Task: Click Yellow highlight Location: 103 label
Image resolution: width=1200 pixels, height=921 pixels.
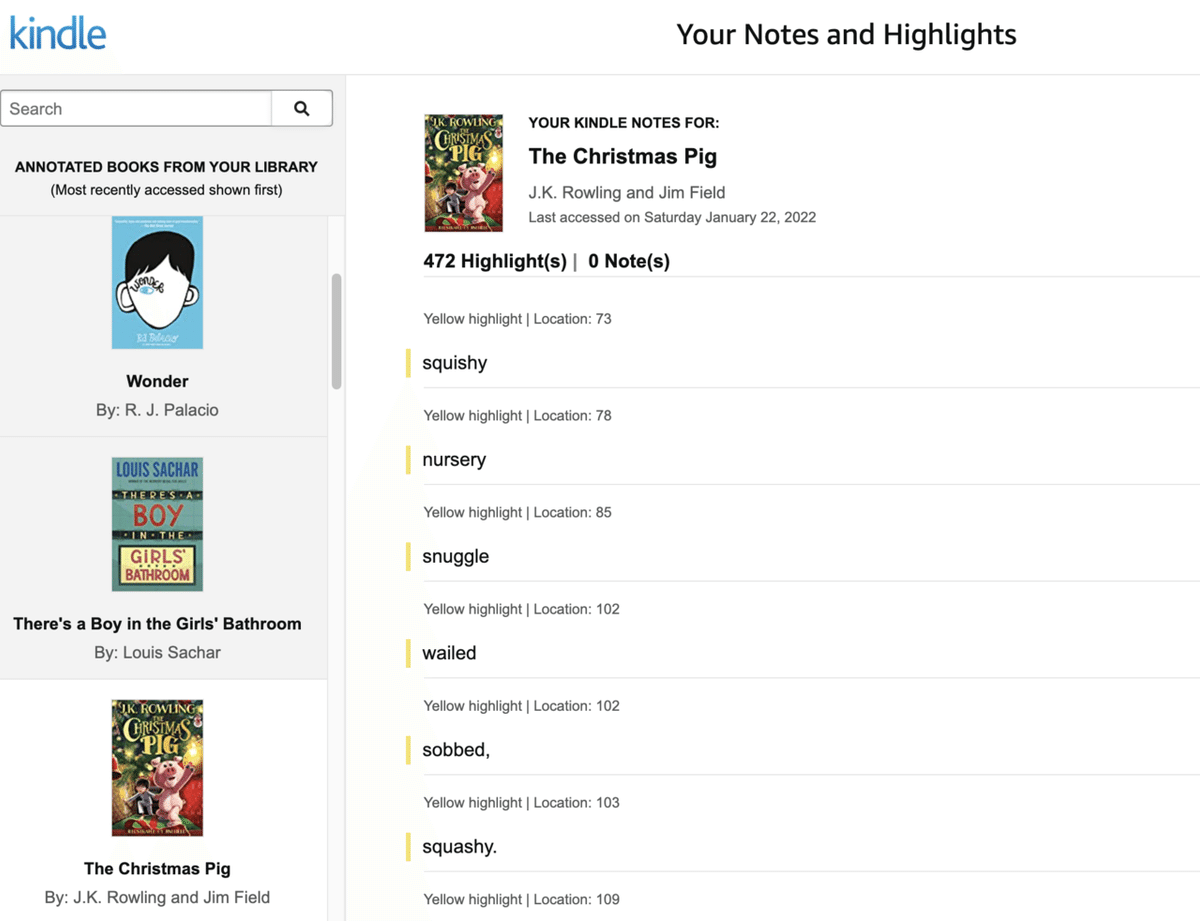Action: click(521, 802)
